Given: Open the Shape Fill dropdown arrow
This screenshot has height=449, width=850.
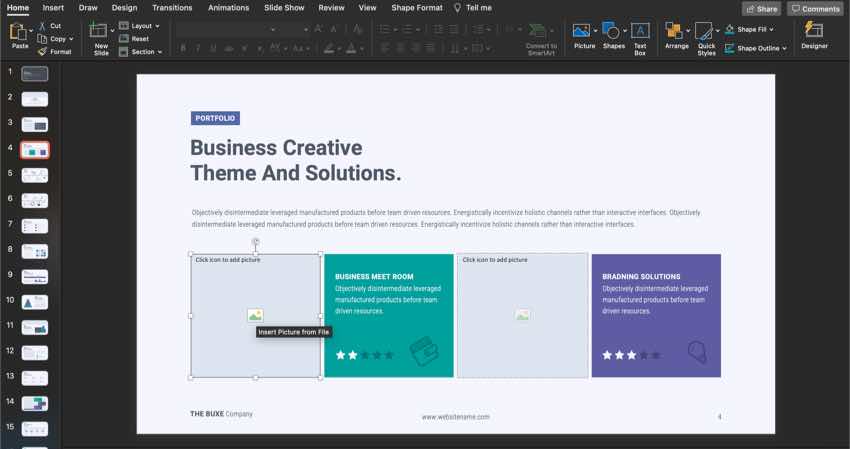Looking at the screenshot, I should click(x=771, y=29).
